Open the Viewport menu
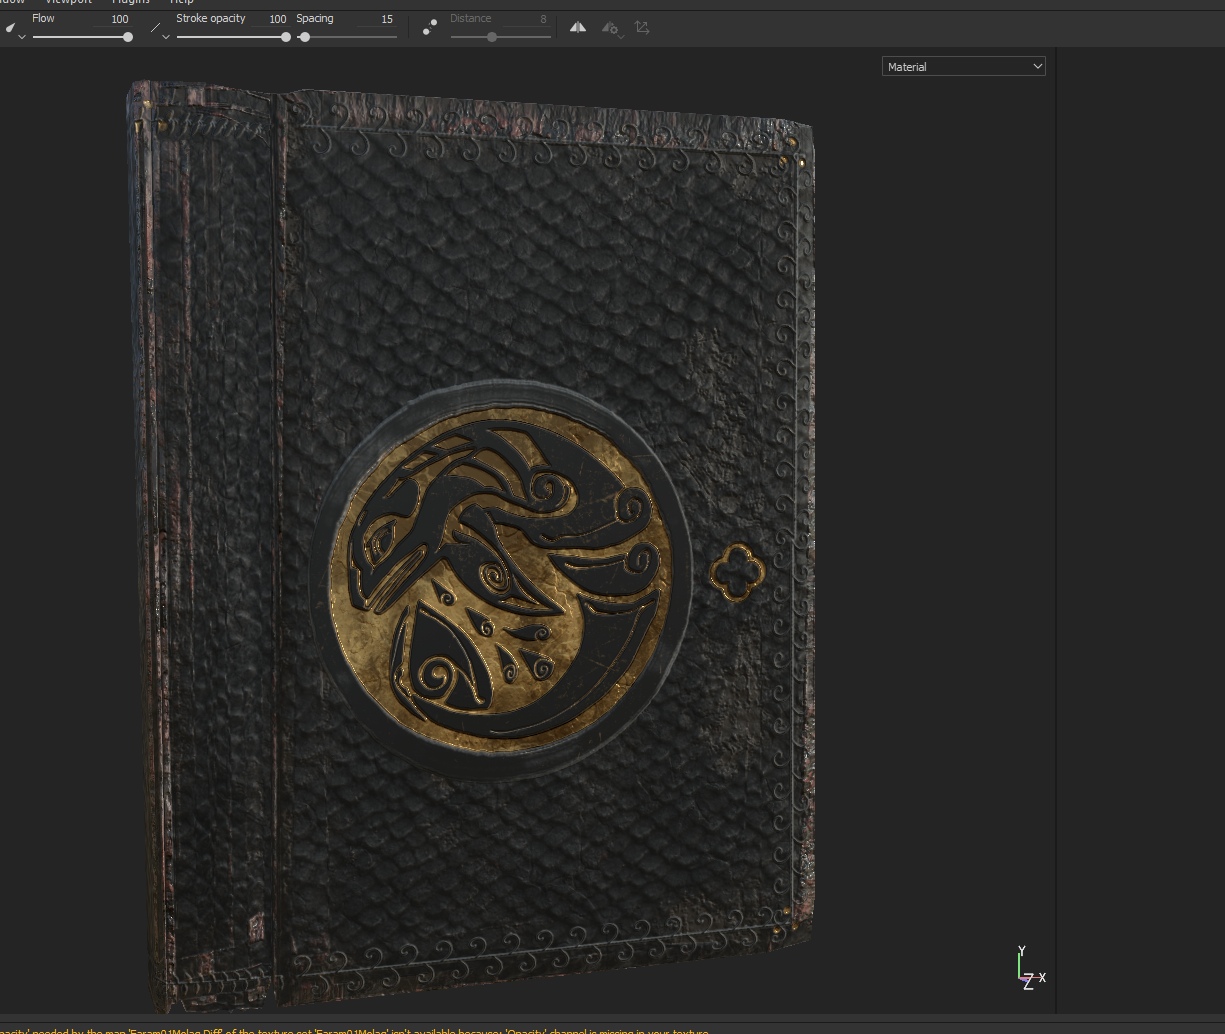This screenshot has height=1034, width=1225. click(68, 2)
